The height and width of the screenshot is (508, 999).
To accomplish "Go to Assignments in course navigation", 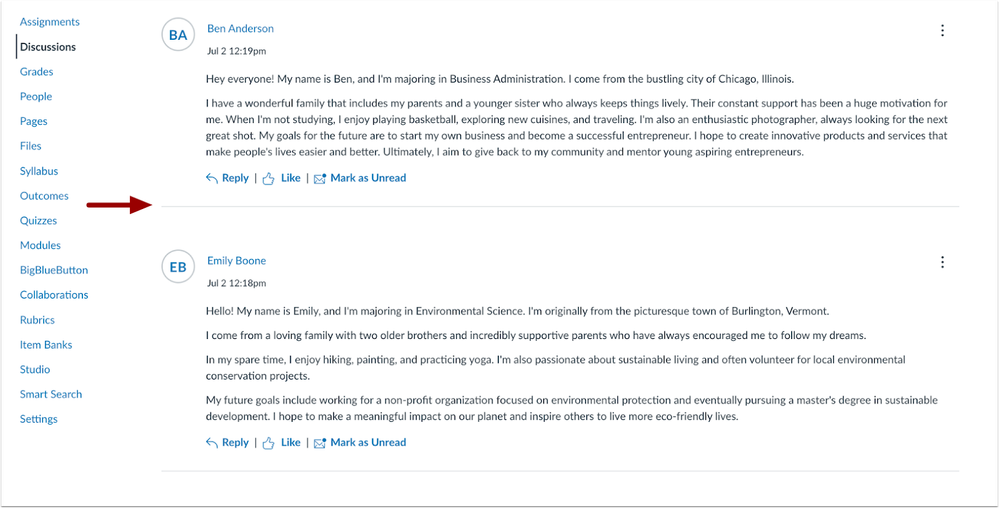I will [x=50, y=22].
